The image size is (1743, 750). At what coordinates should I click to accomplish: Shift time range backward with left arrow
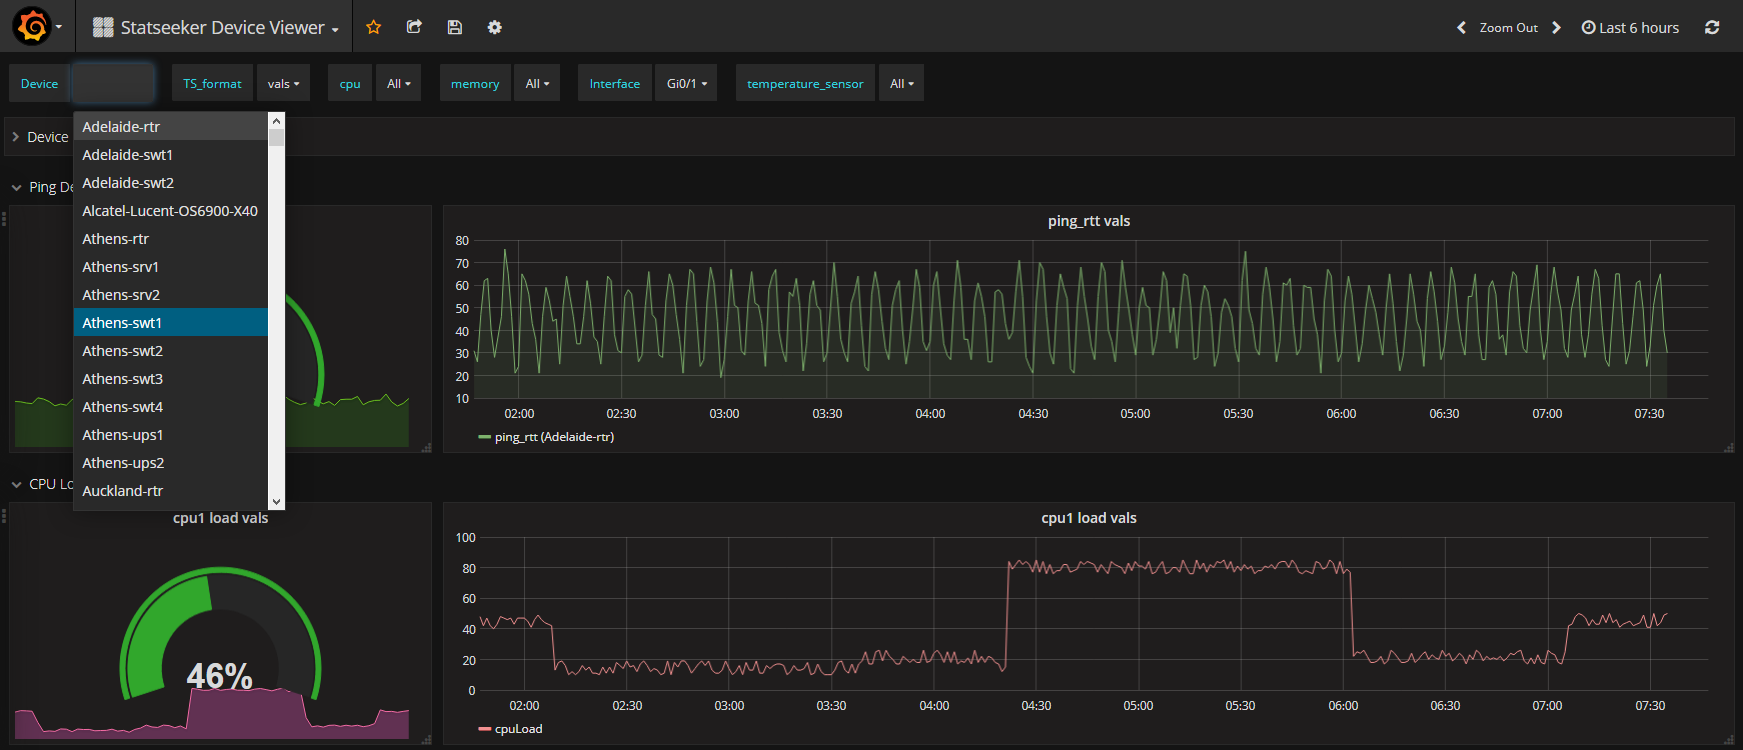coord(1461,27)
